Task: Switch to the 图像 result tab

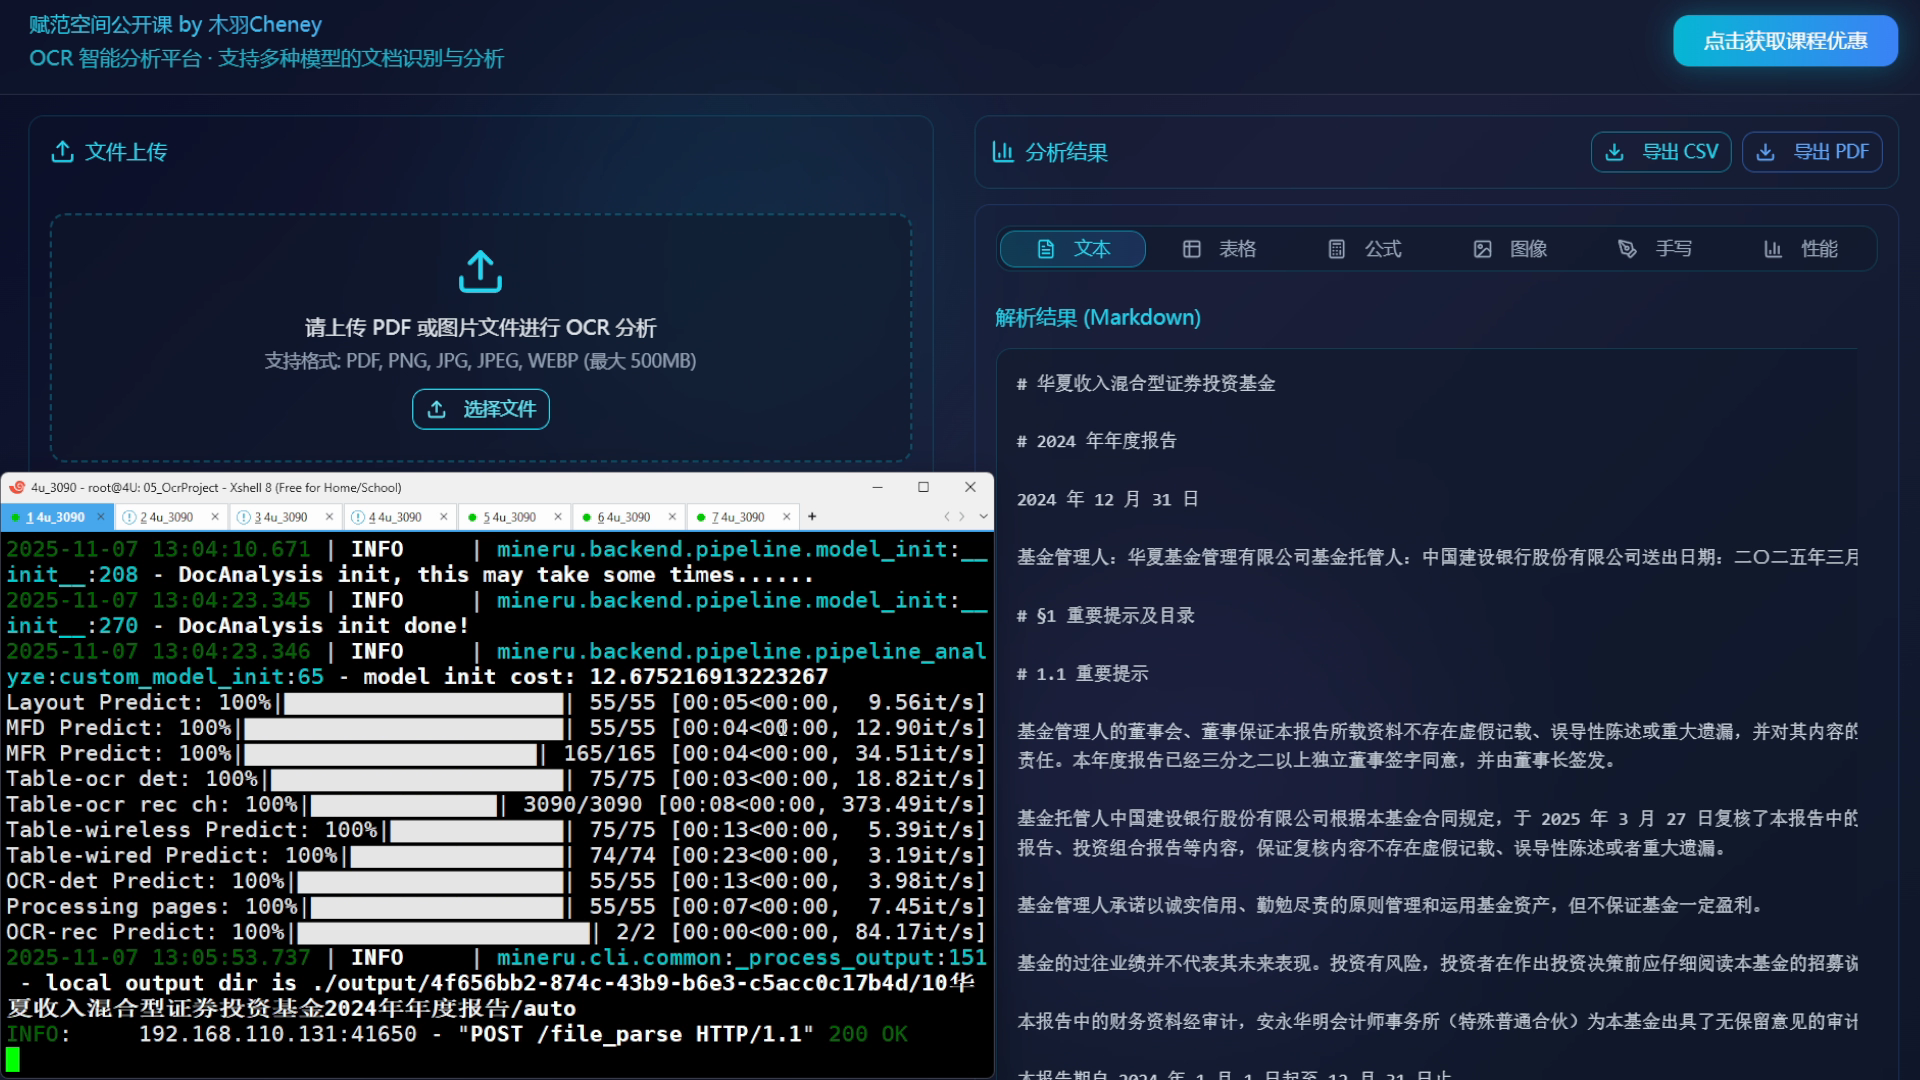Action: click(x=1510, y=249)
